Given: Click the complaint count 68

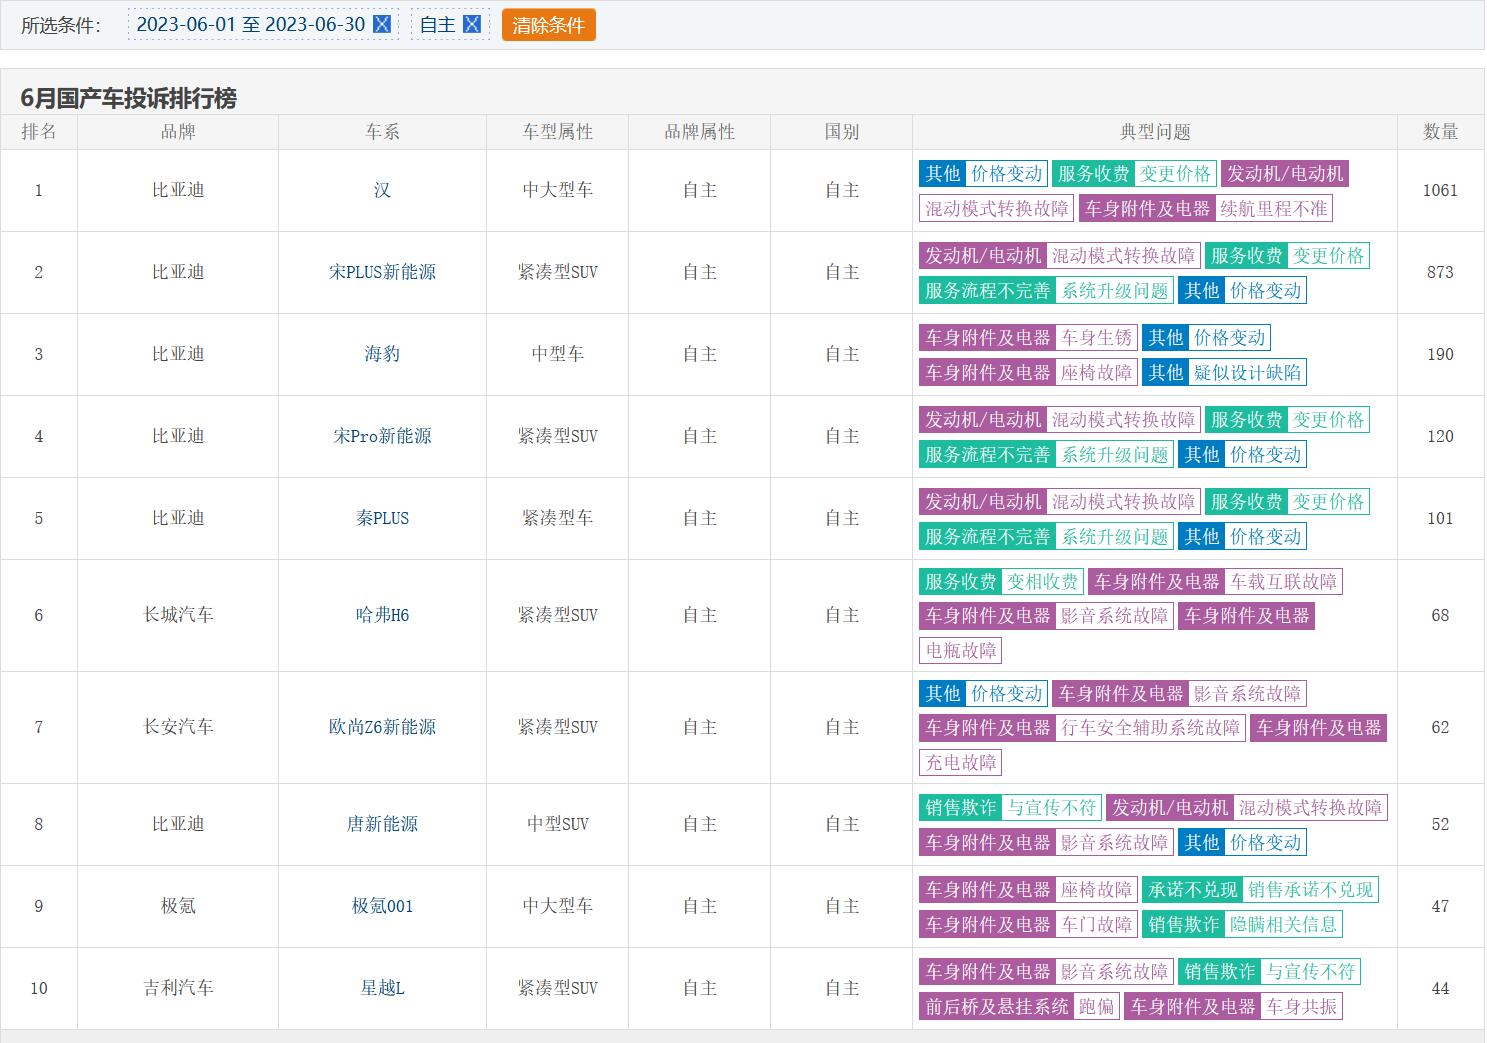Looking at the screenshot, I should coord(1440,615).
